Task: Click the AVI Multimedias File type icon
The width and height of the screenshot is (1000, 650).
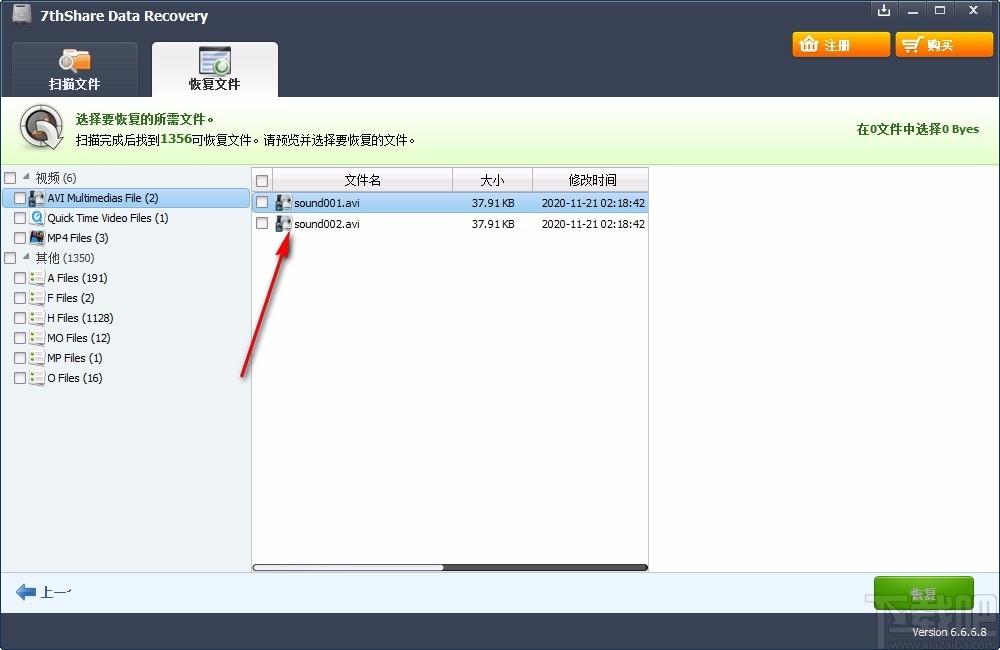Action: click(x=37, y=198)
